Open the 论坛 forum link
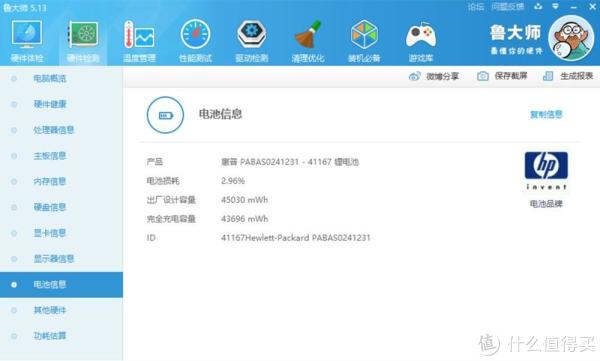 [x=476, y=7]
